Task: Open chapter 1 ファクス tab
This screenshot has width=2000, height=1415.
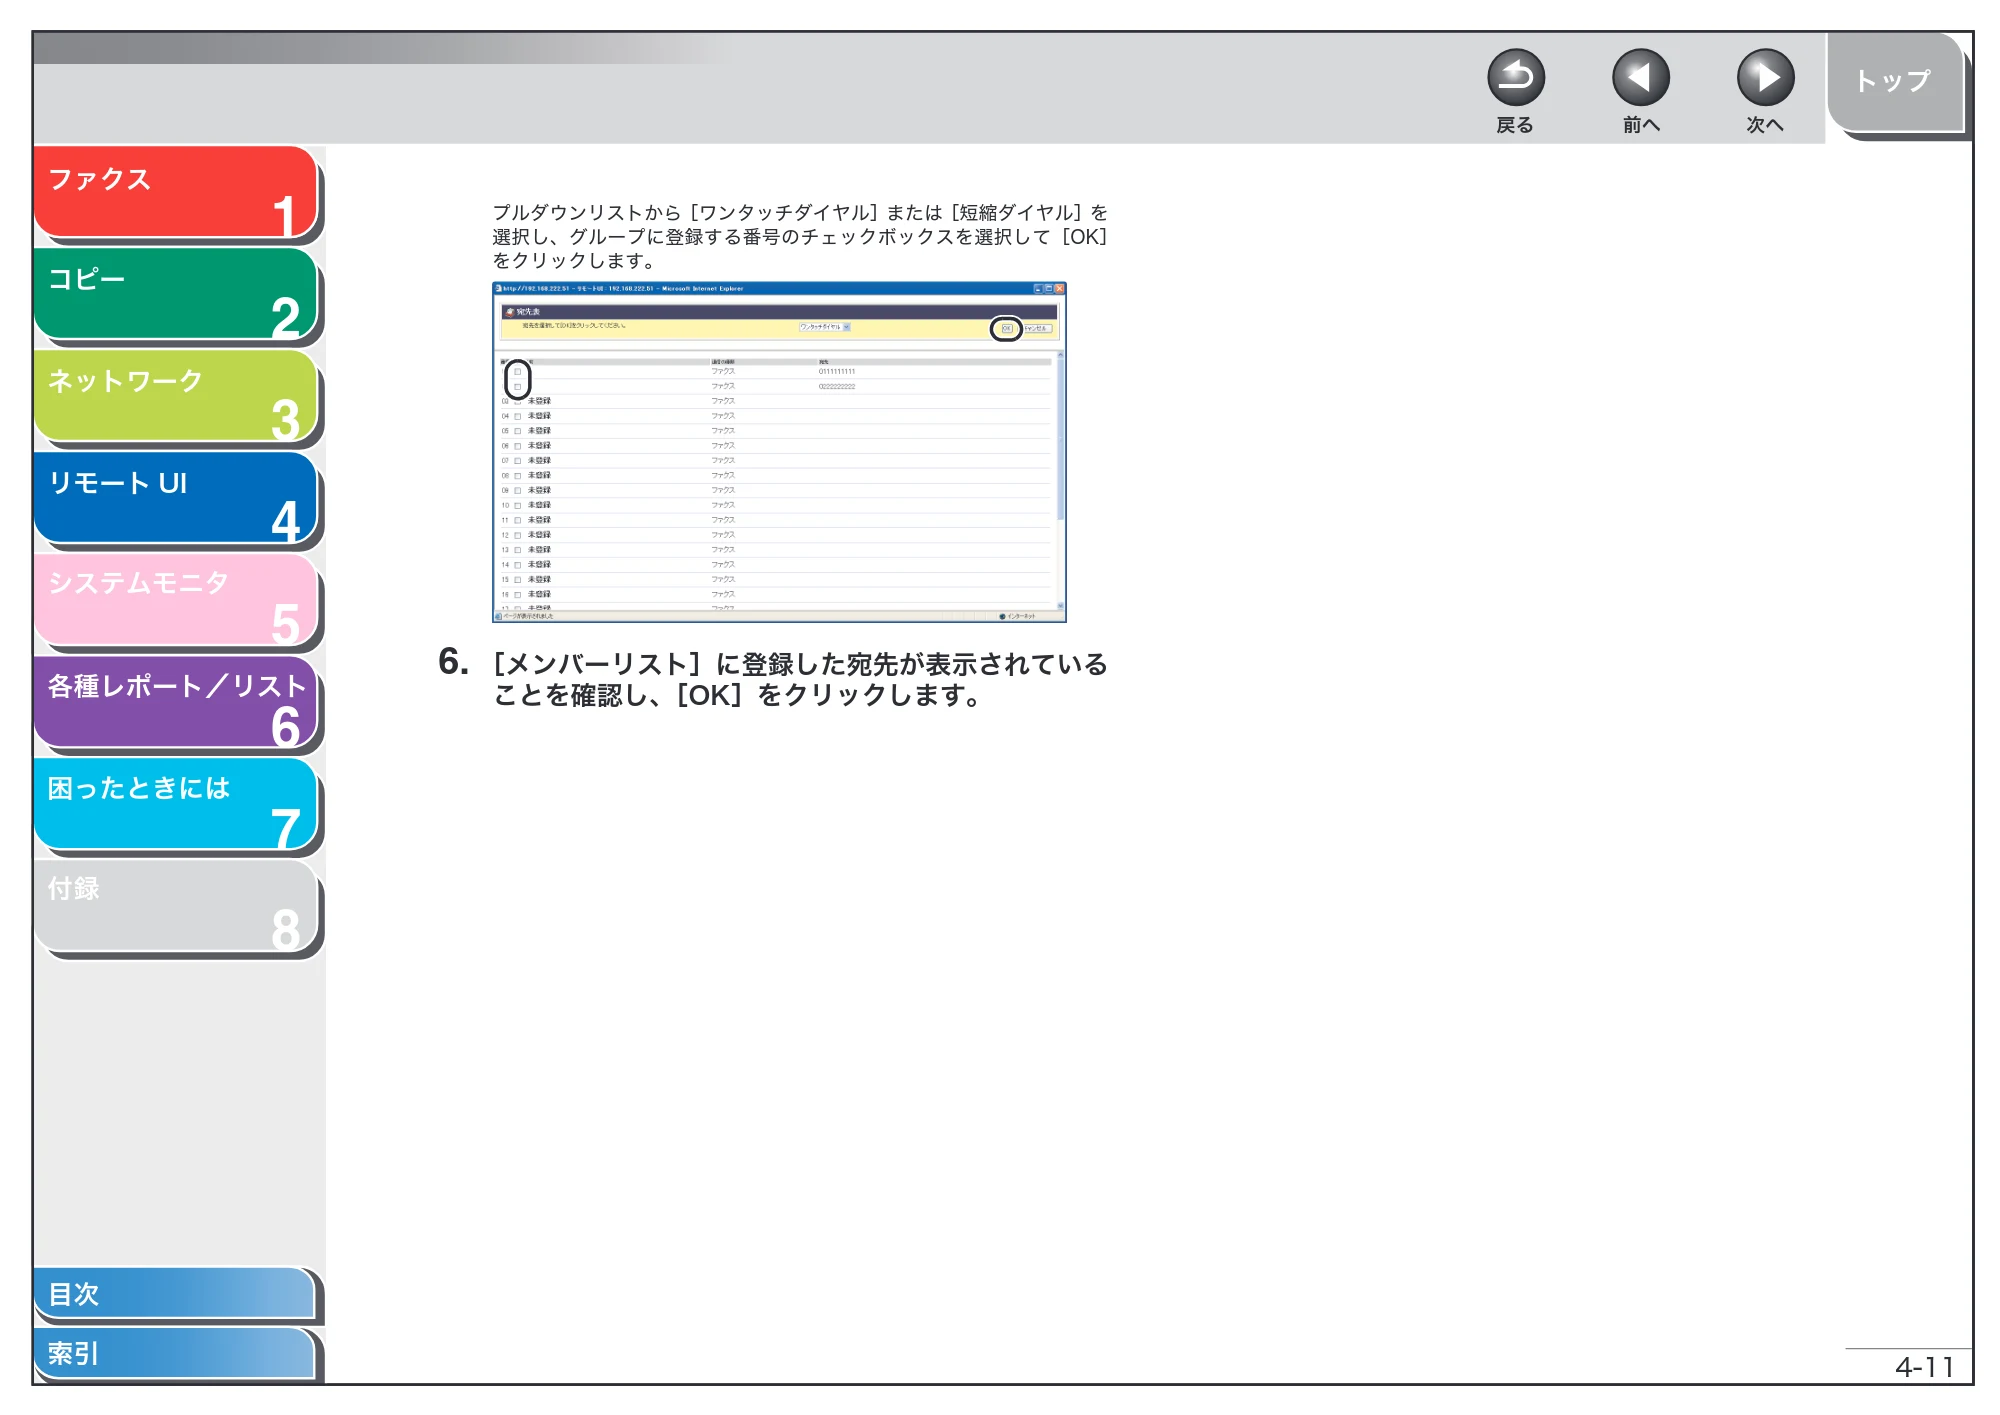Action: (176, 193)
